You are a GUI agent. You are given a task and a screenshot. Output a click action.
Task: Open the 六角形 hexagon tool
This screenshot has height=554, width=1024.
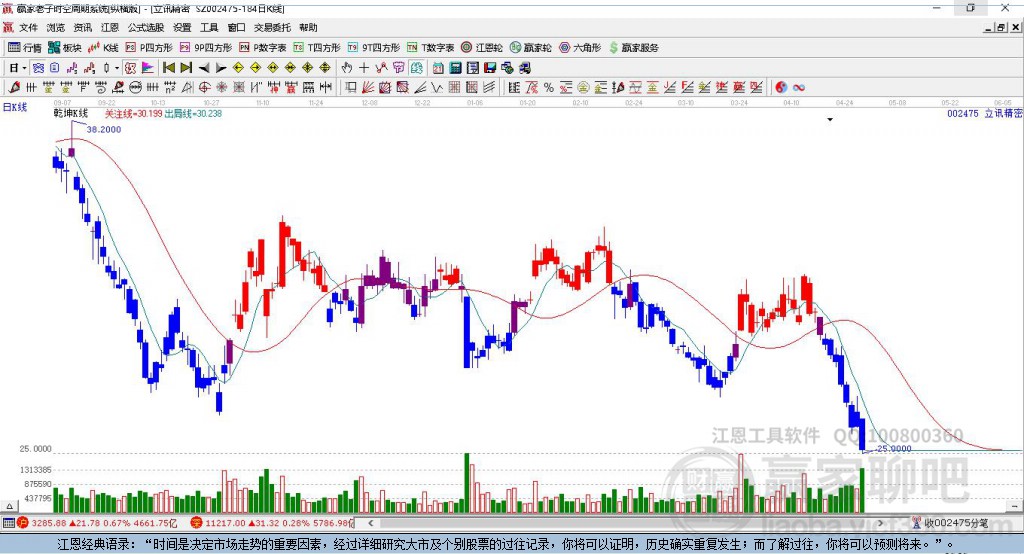(x=580, y=48)
